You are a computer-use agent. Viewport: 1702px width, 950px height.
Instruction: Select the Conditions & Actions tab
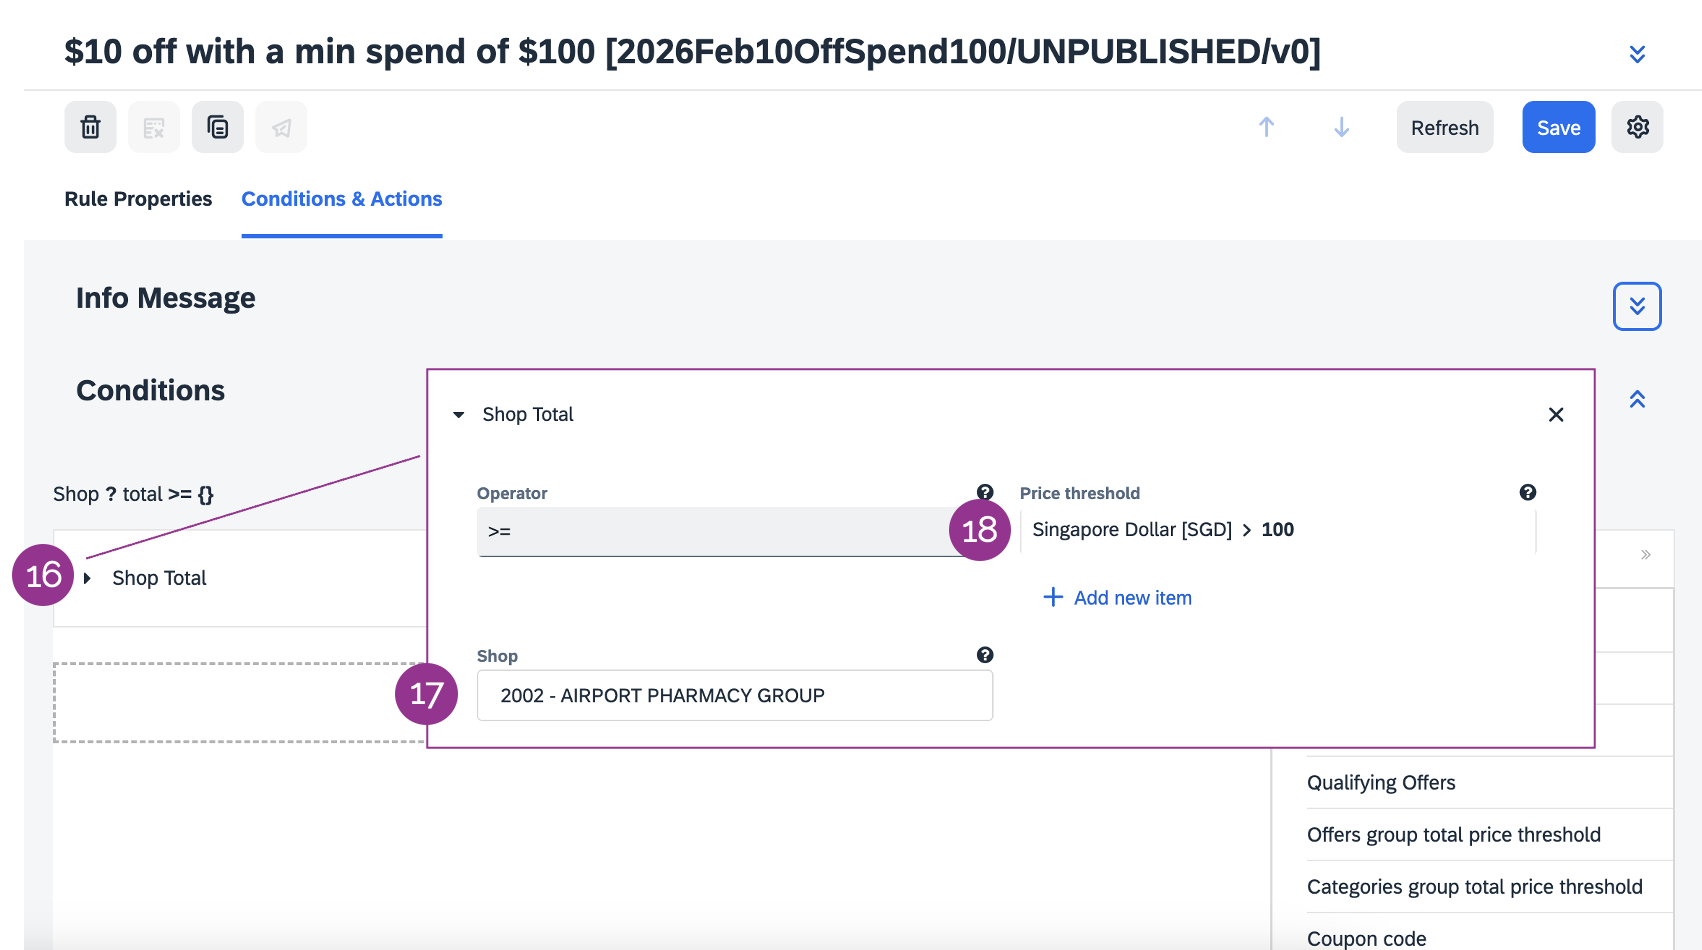(x=341, y=199)
